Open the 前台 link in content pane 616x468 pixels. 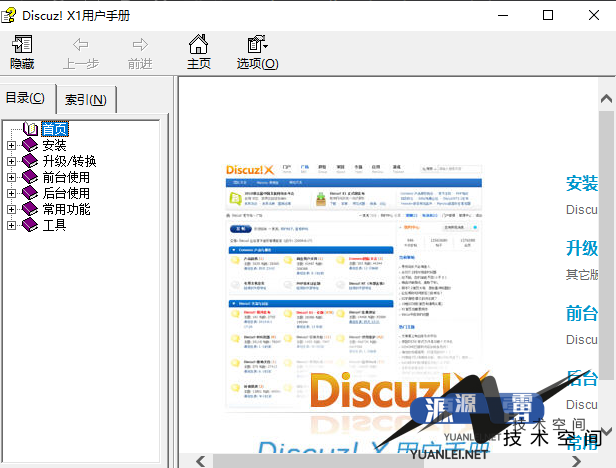(582, 314)
